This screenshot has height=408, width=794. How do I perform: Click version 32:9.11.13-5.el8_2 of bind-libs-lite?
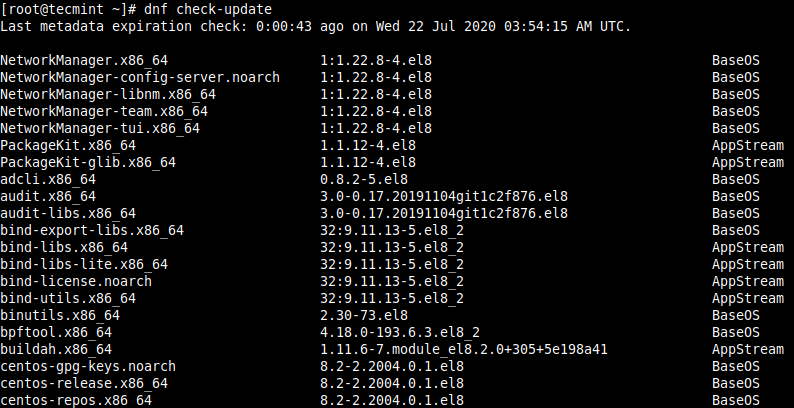pyautogui.click(x=392, y=265)
